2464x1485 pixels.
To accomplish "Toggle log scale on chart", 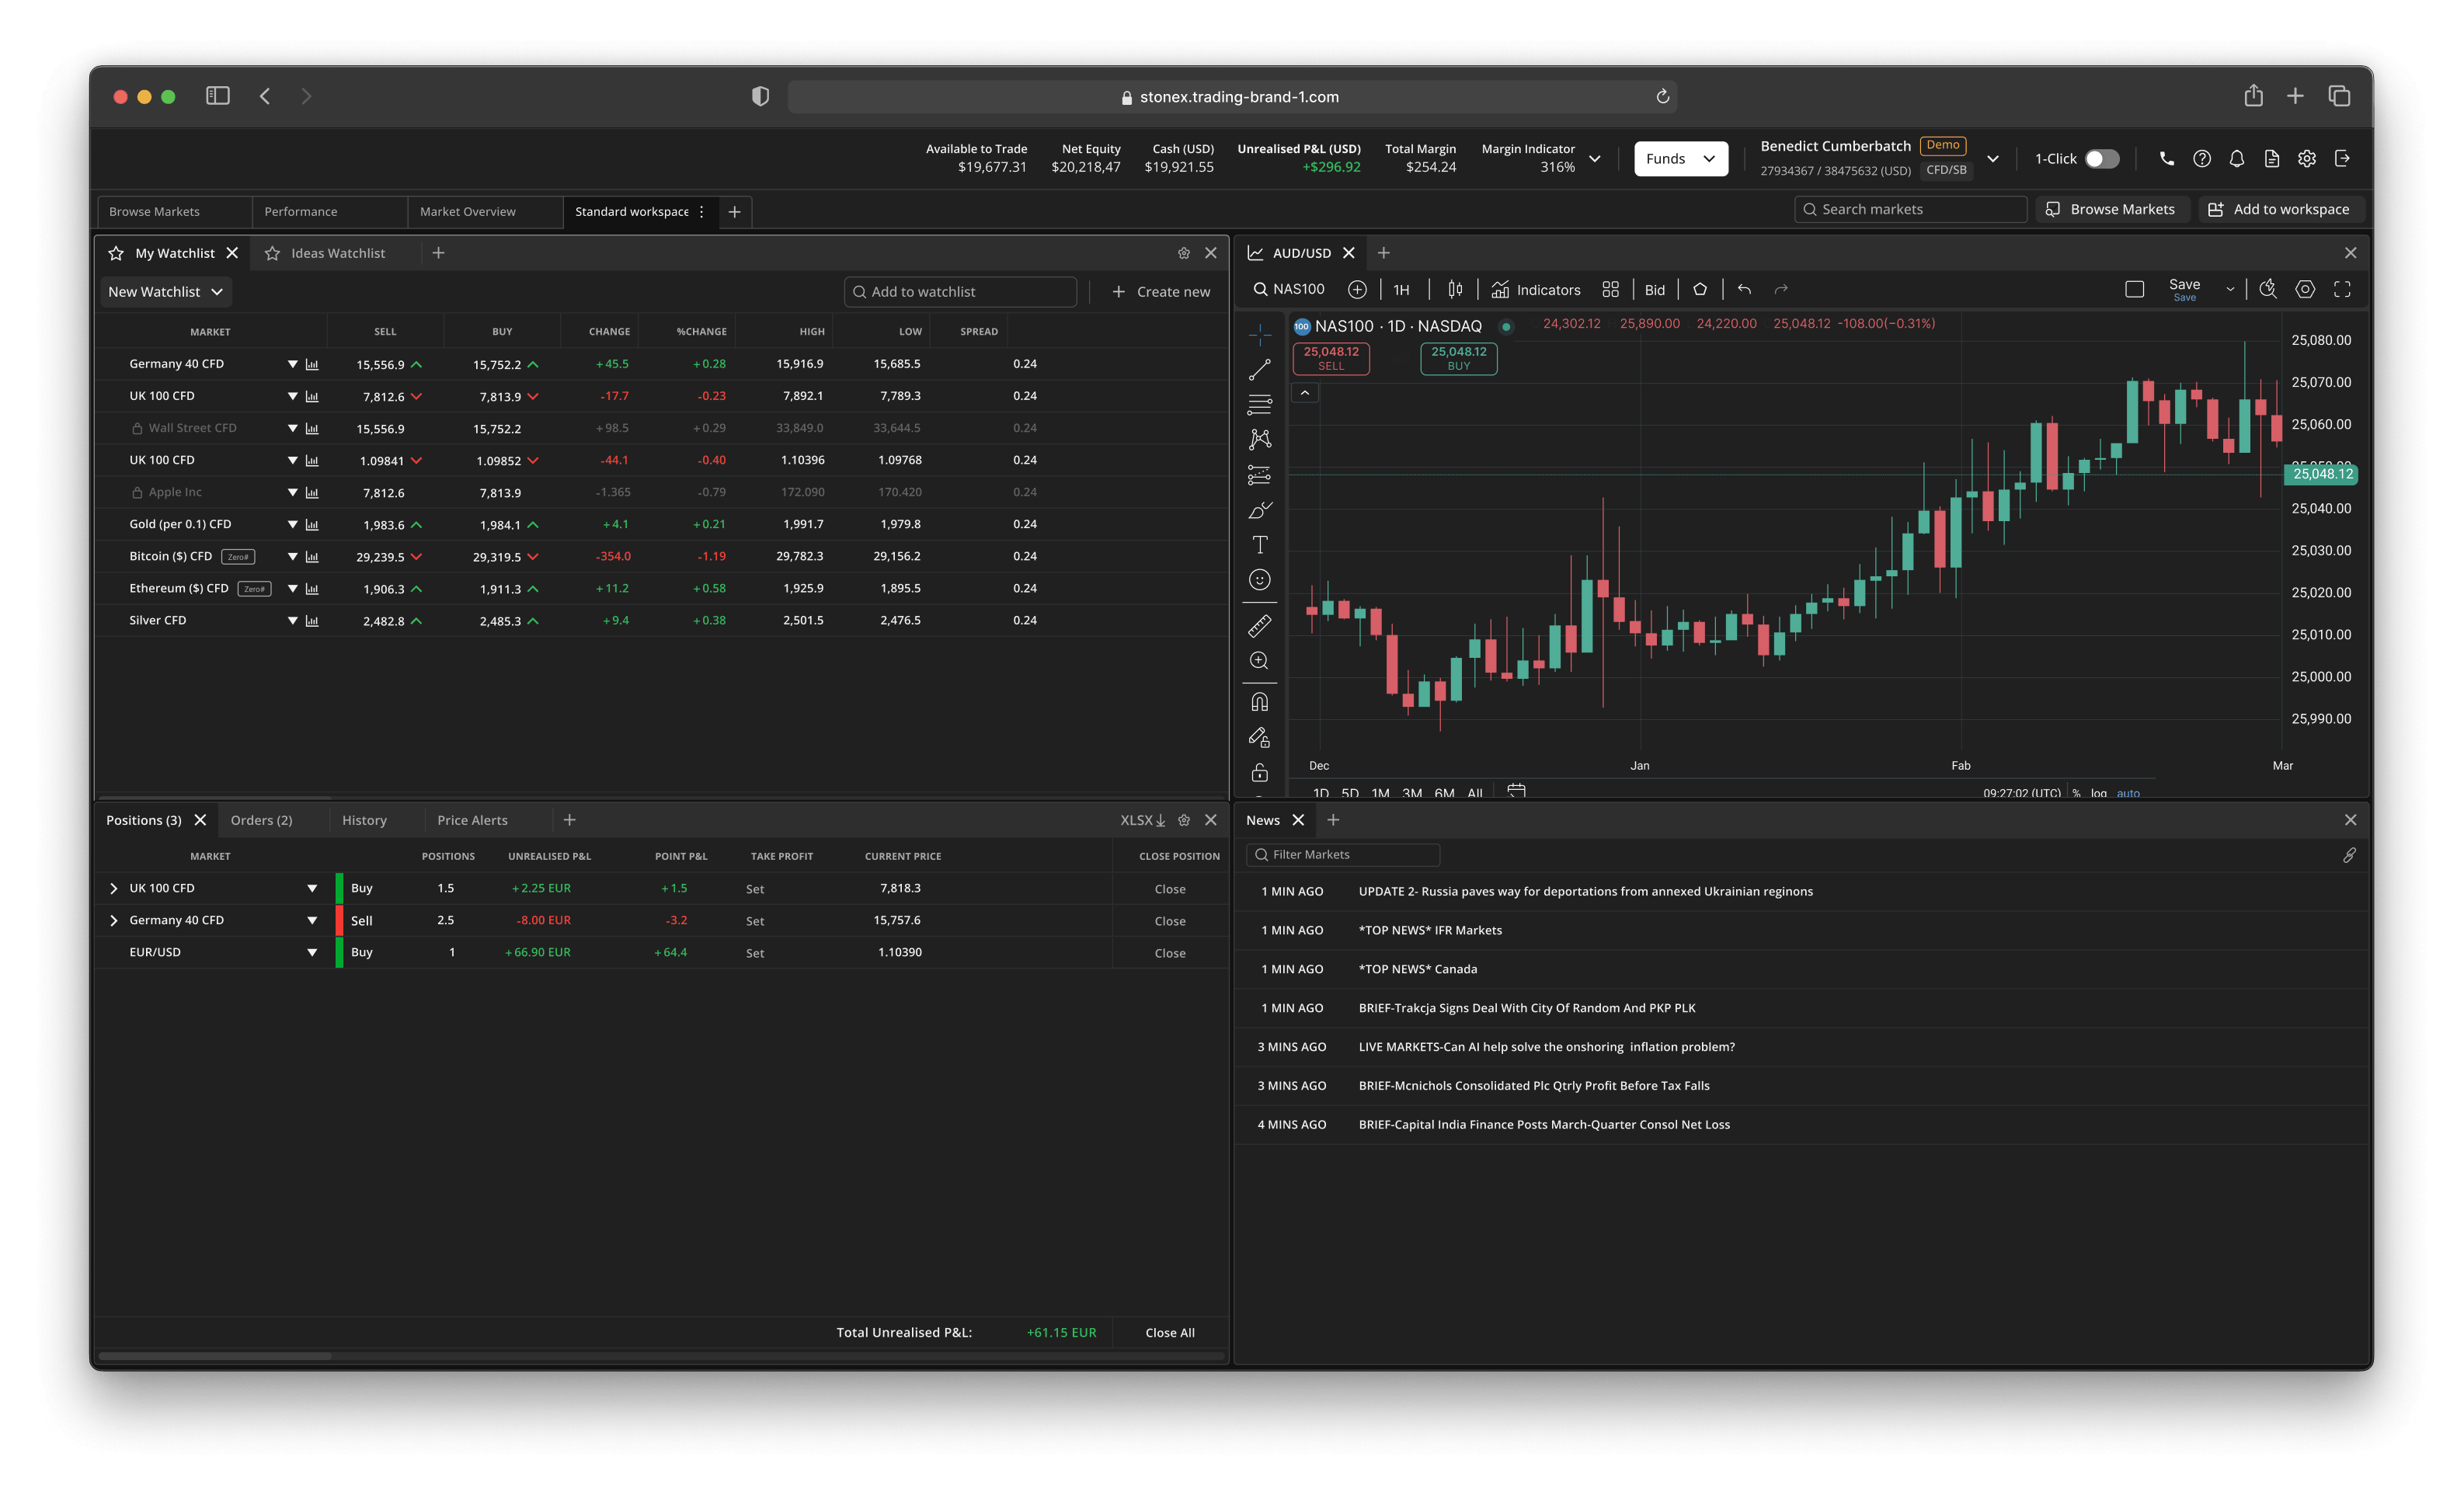I will pos(2098,793).
